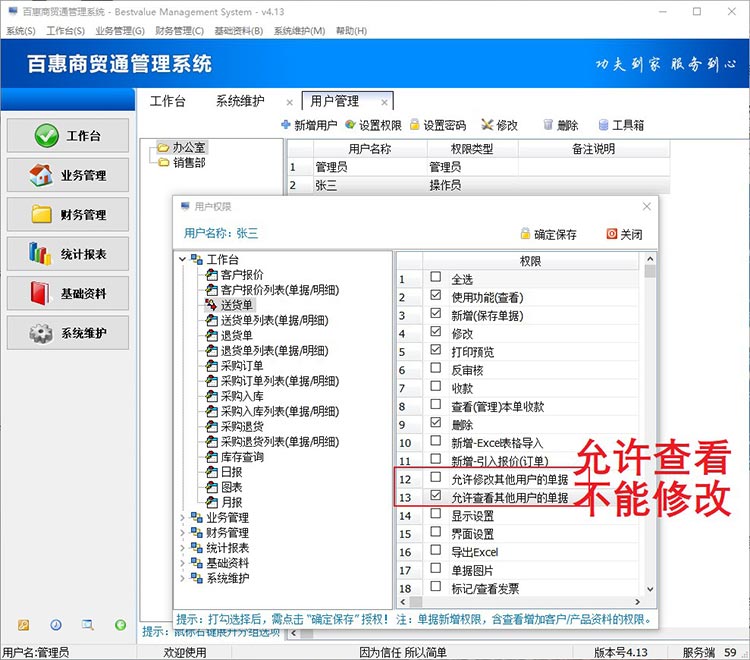Select the 销售部 folder in department tree
Screen dimensions: 750x660
[x=182, y=163]
